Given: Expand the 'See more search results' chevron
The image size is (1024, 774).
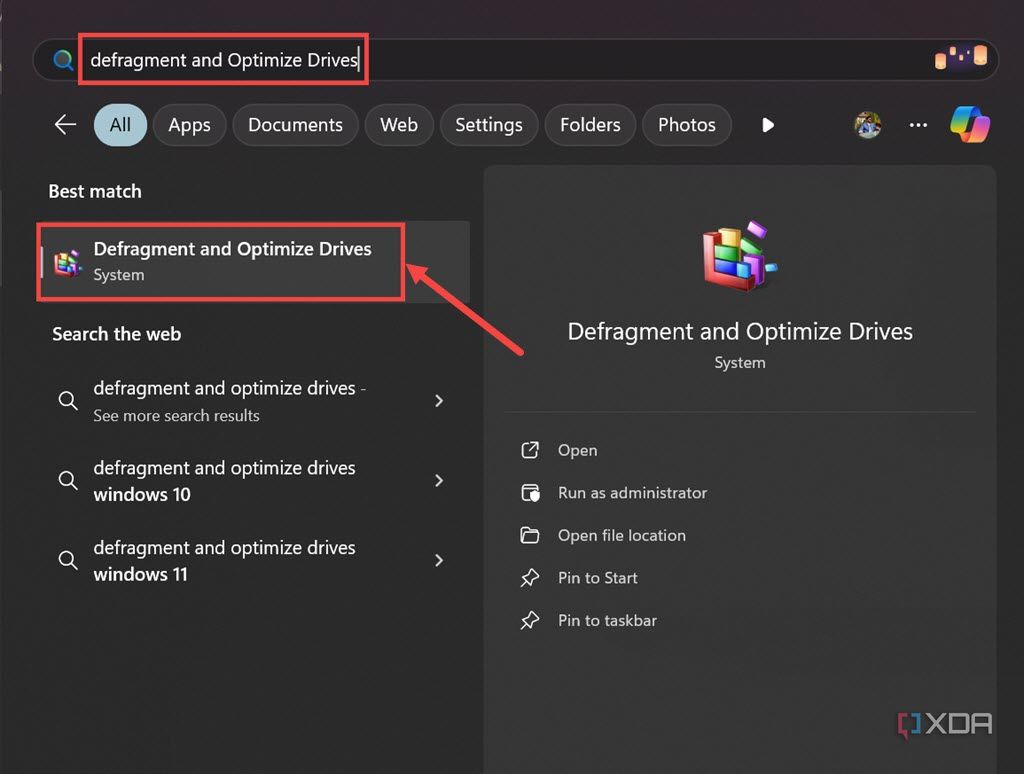Looking at the screenshot, I should pos(439,401).
